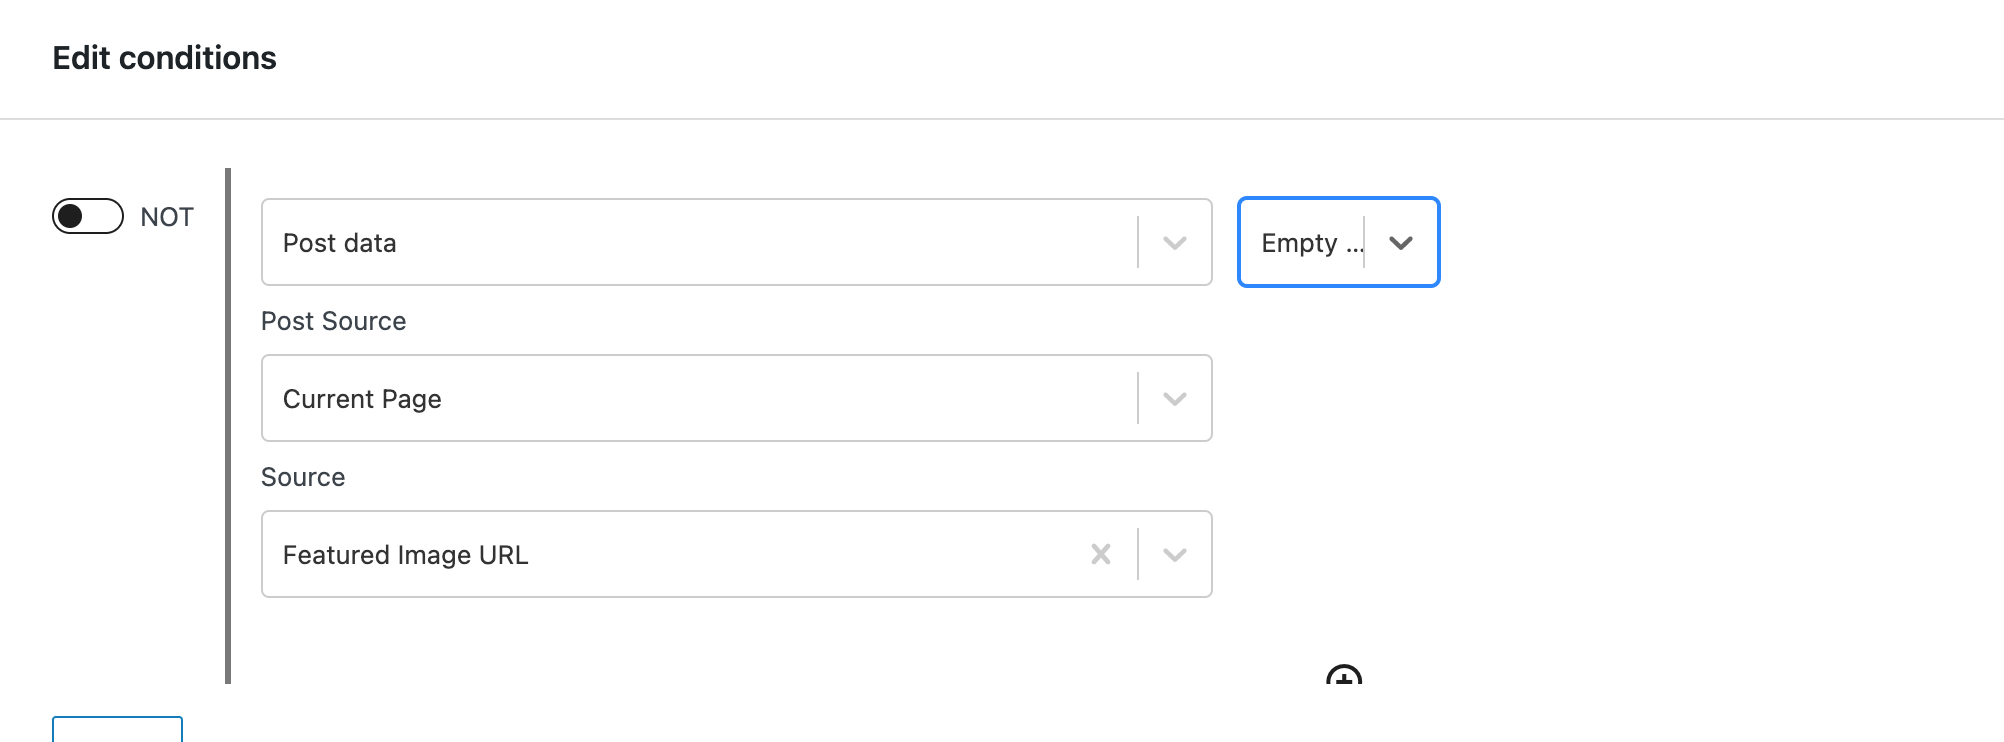Open the Post data dropdown chevron
This screenshot has width=2004, height=742.
click(1175, 243)
